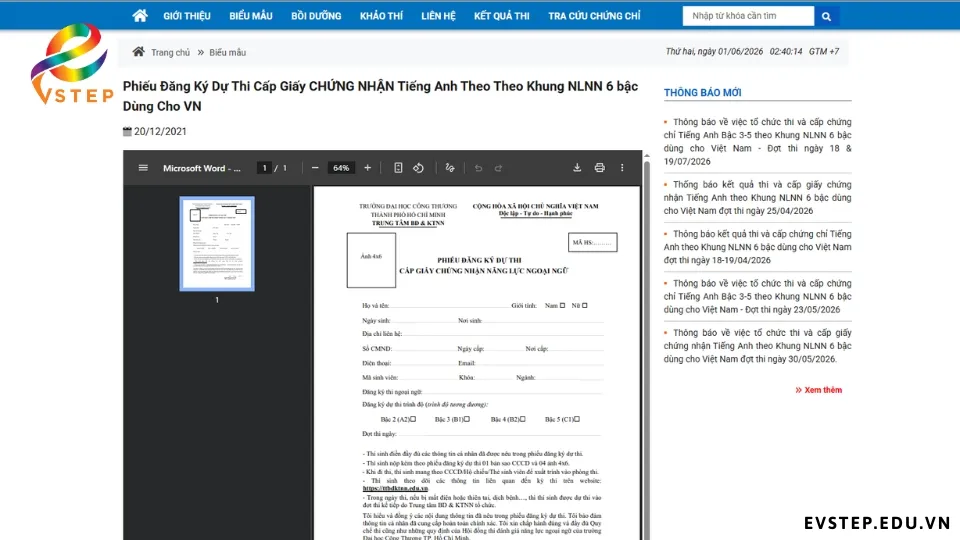Open notice for exam 23/05/2026

pos(757,296)
